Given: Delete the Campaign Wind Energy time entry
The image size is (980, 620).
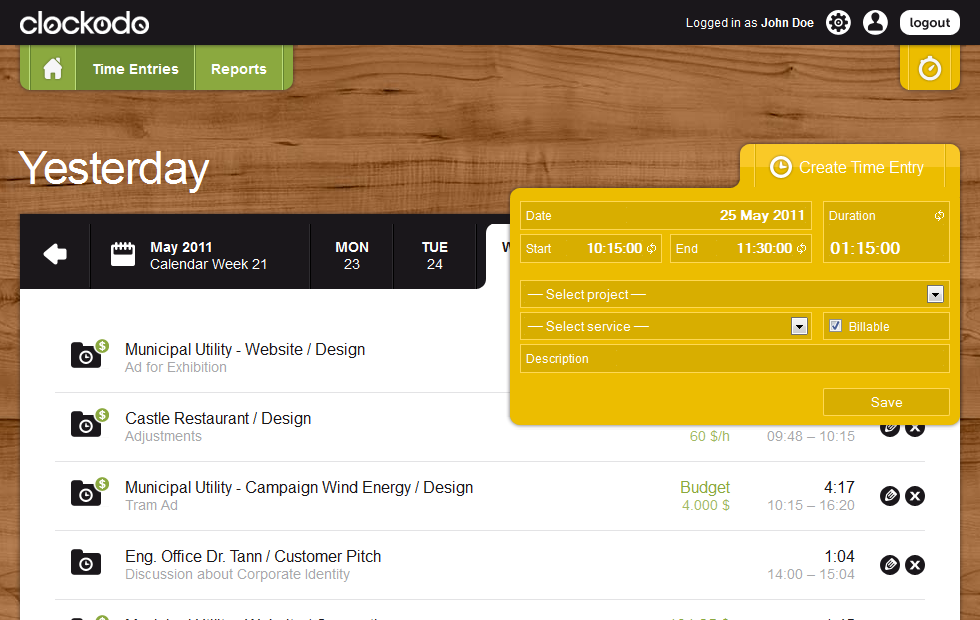Looking at the screenshot, I should (915, 496).
